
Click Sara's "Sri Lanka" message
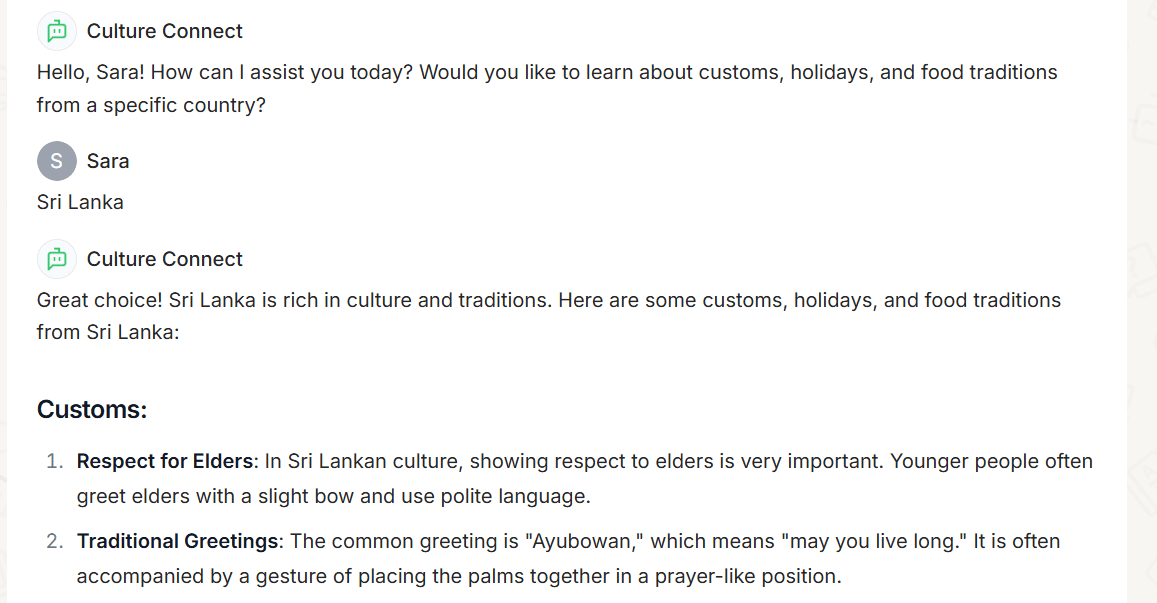80,202
